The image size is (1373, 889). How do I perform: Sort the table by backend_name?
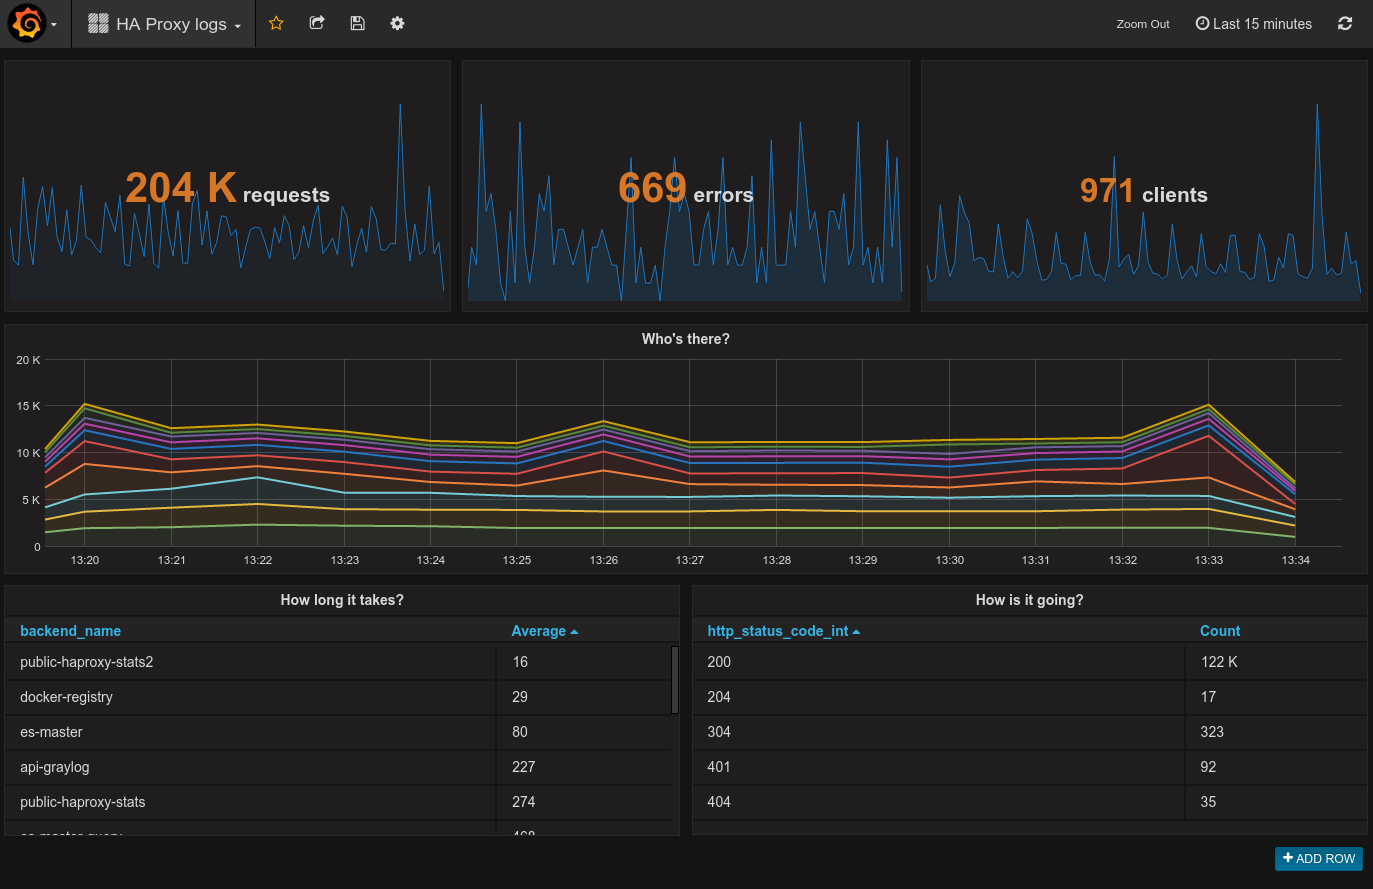[x=70, y=631]
